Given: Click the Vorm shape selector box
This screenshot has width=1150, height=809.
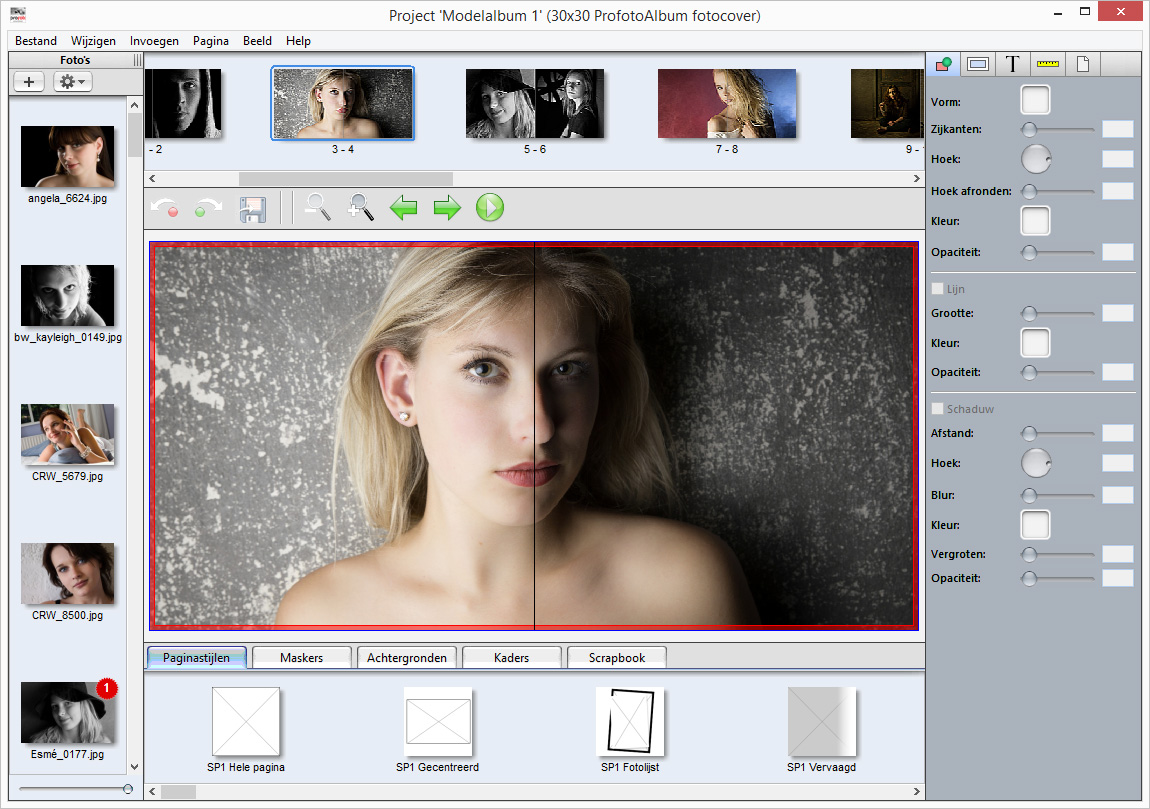Looking at the screenshot, I should pyautogui.click(x=1035, y=100).
